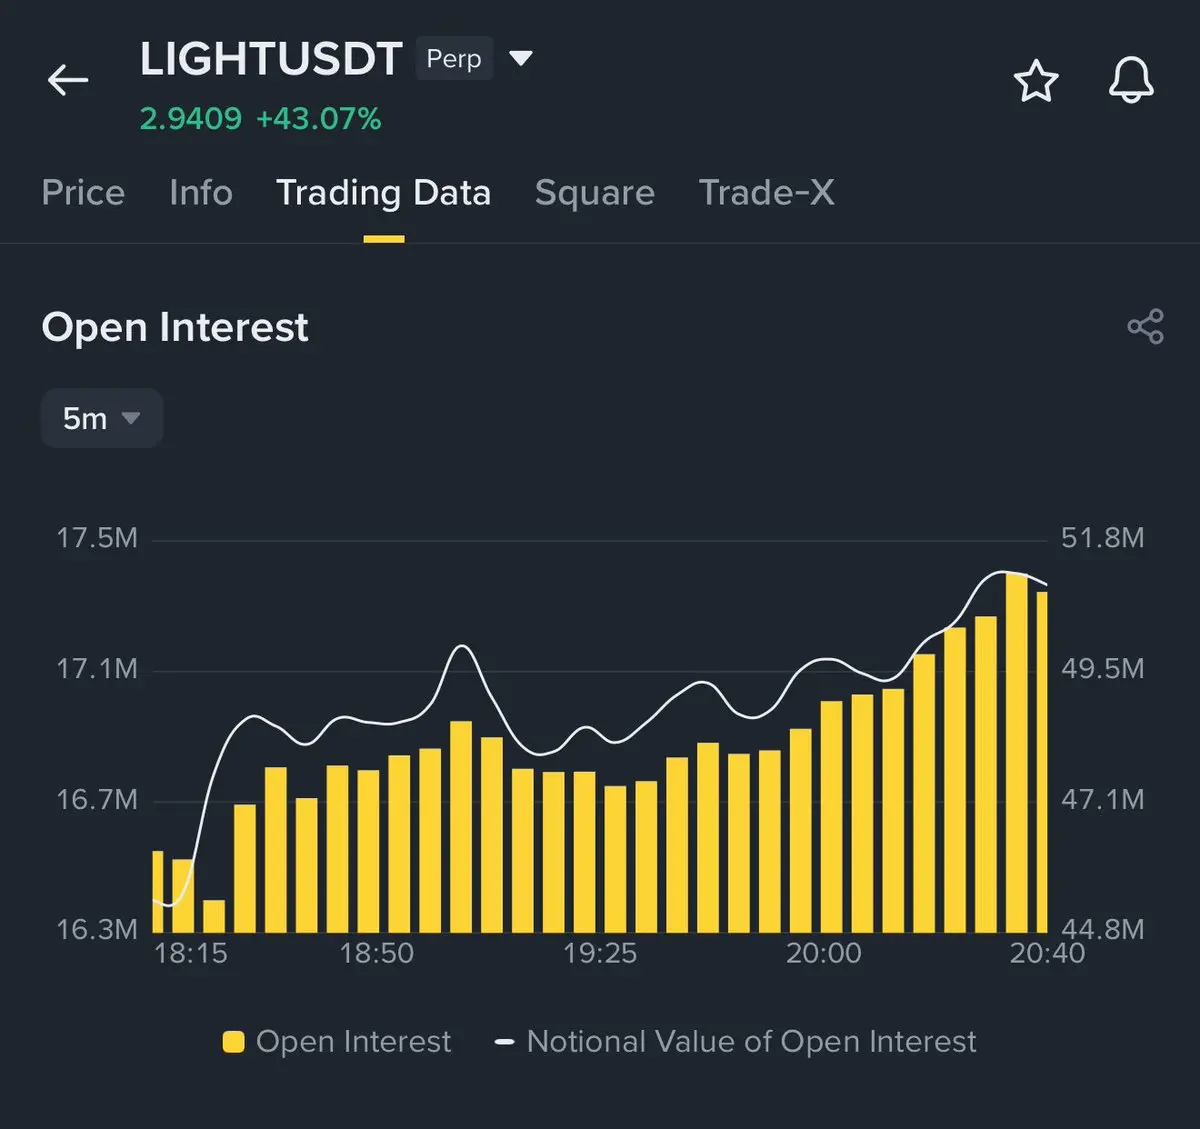Click the yellow Open Interest legend swatch
Screen dimensions: 1200x1129
[x=233, y=1042]
